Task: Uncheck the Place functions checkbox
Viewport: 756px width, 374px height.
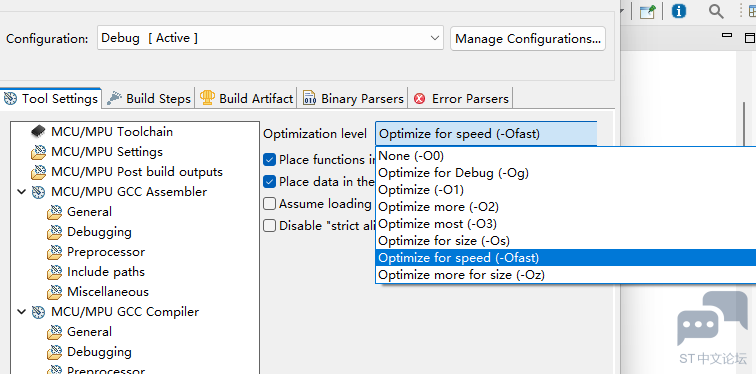Action: [270, 160]
